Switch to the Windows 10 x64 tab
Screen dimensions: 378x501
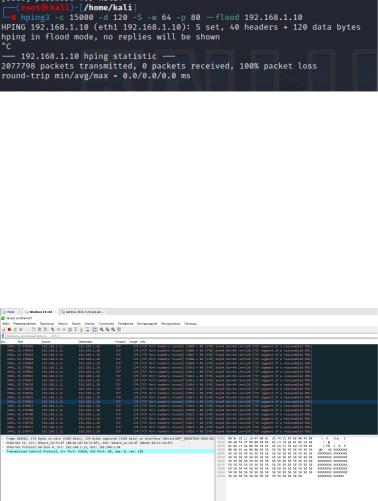(40, 312)
